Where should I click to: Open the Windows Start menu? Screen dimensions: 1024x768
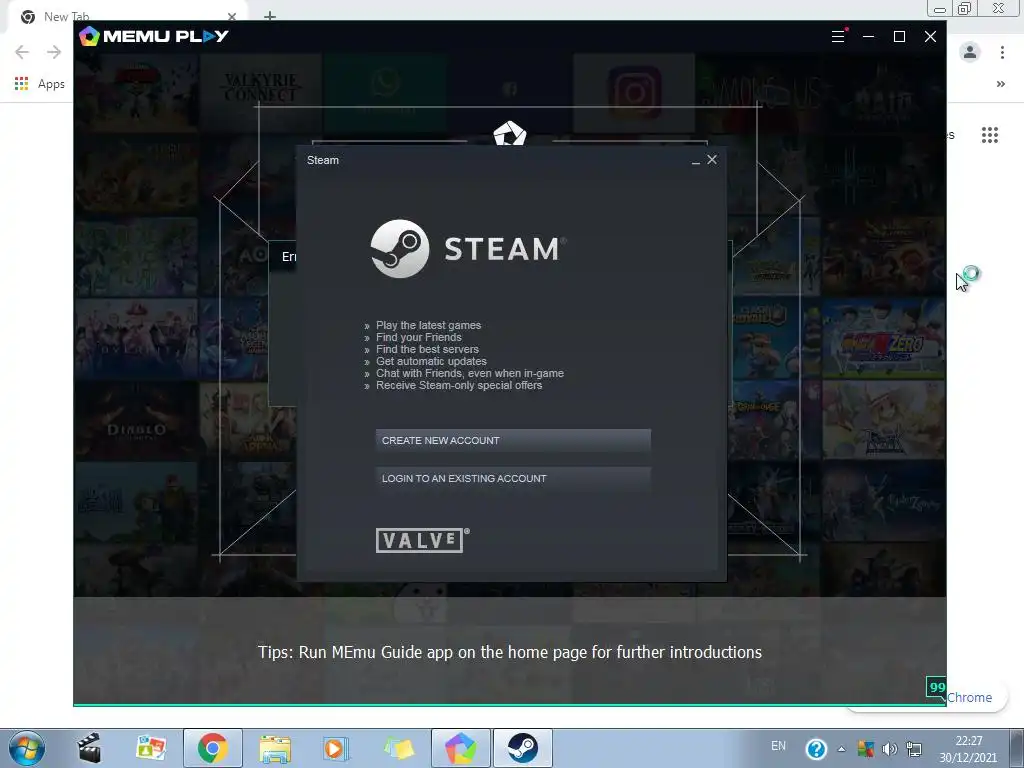point(27,748)
